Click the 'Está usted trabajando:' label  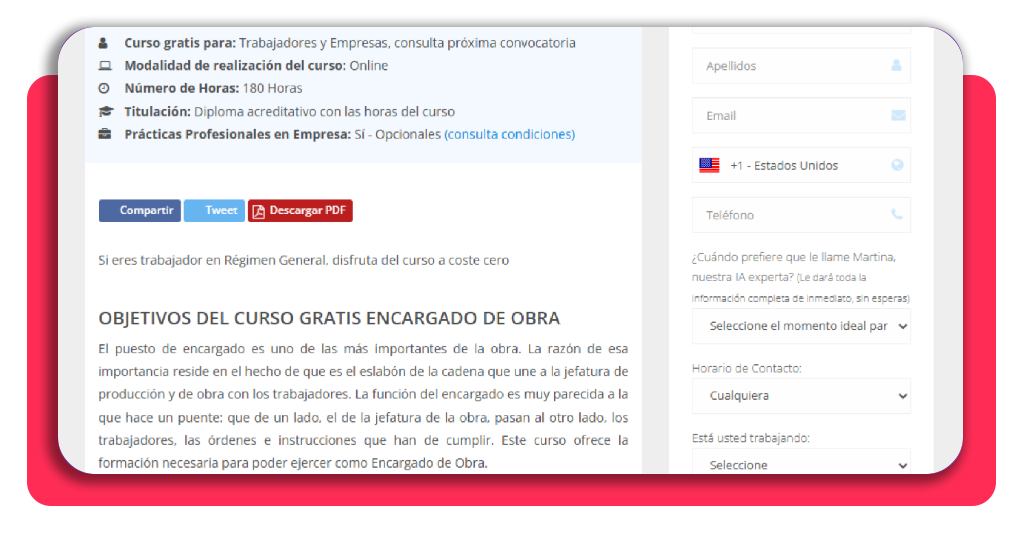coord(750,438)
